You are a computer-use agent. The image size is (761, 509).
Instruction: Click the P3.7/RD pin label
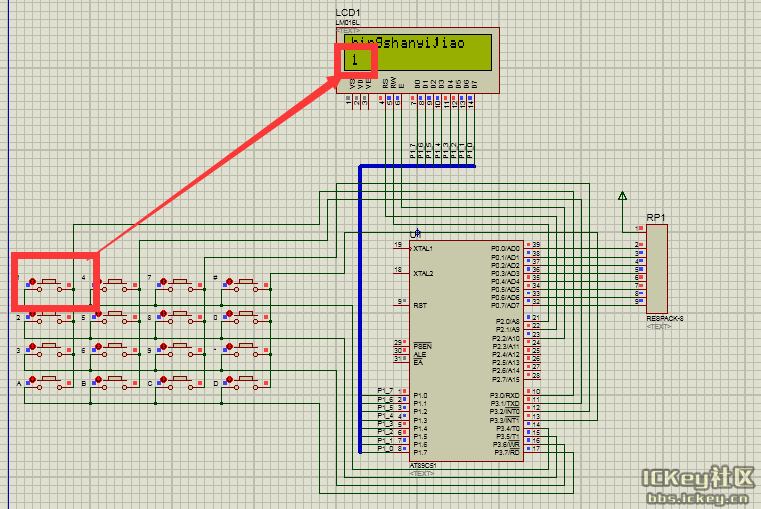click(x=507, y=452)
